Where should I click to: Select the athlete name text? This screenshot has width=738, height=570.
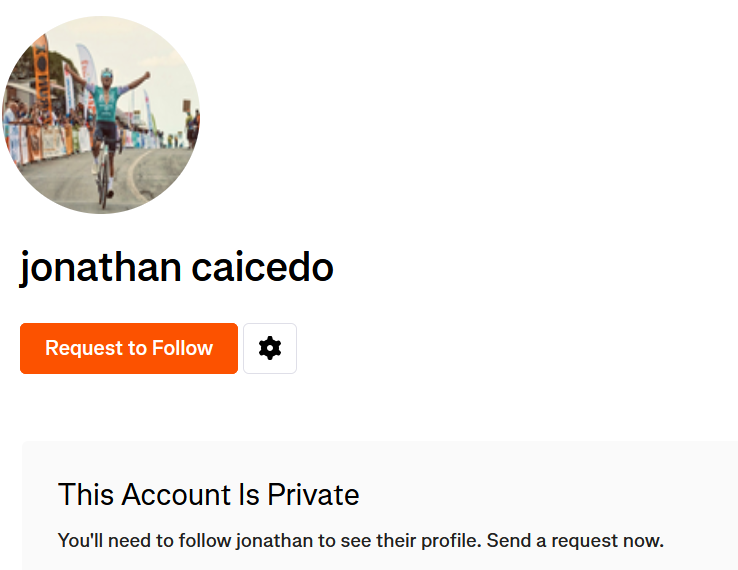[176, 267]
